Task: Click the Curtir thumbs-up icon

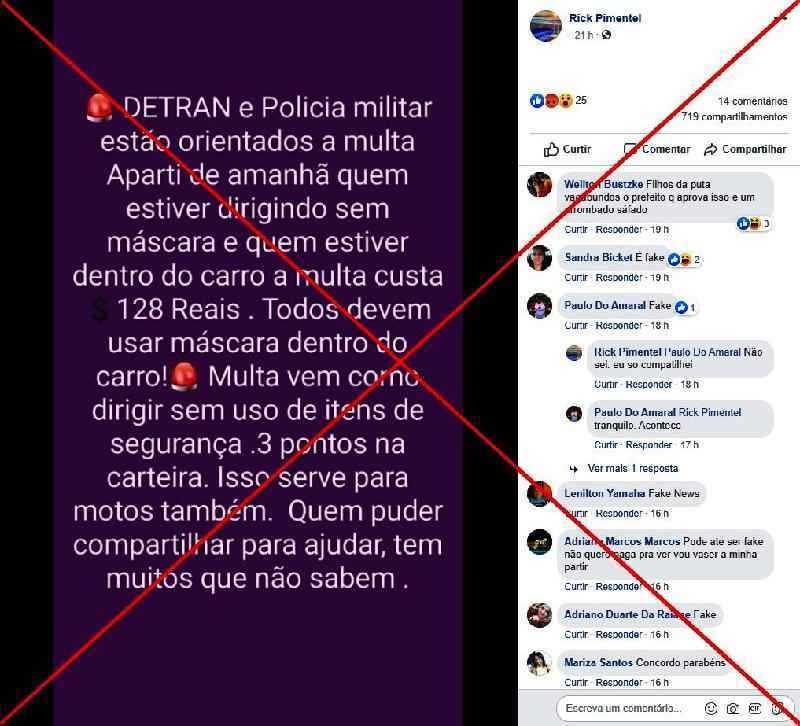Action: [551, 149]
